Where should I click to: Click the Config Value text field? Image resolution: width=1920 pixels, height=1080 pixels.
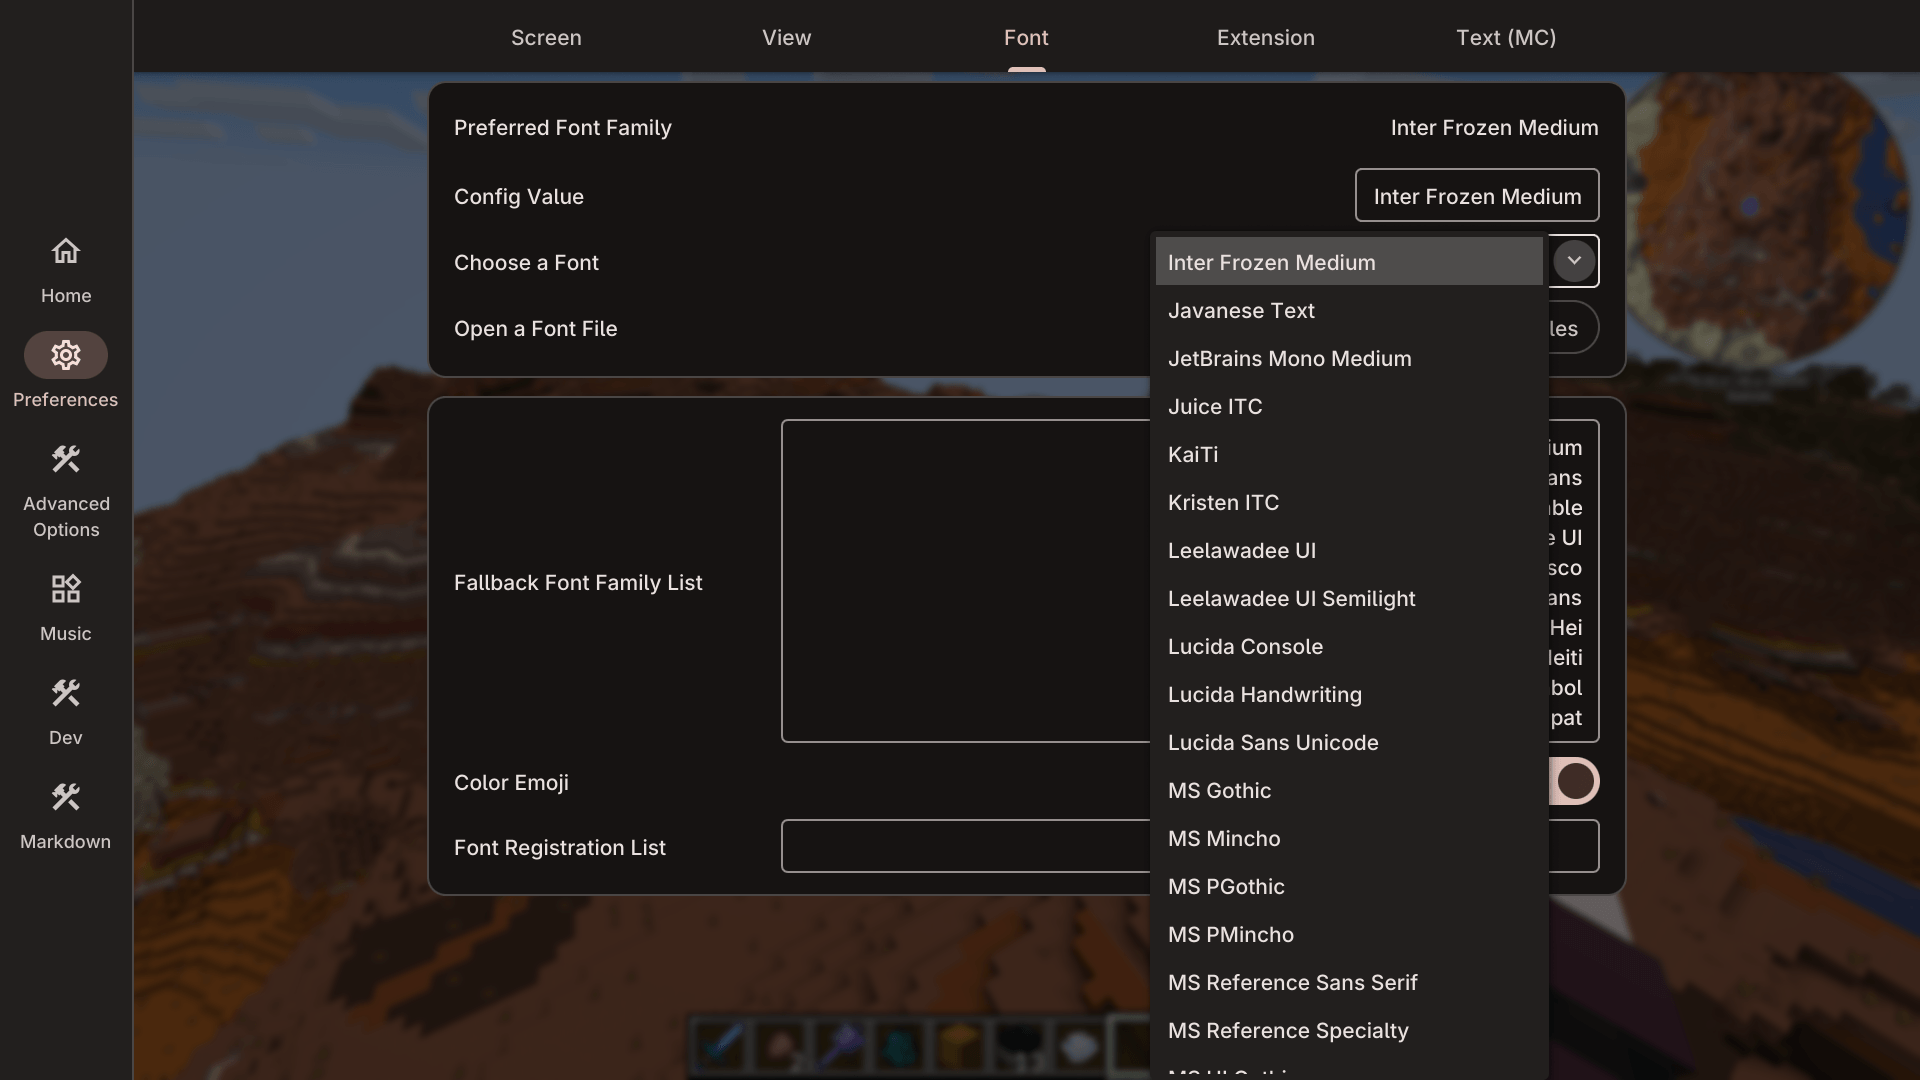click(x=1476, y=196)
